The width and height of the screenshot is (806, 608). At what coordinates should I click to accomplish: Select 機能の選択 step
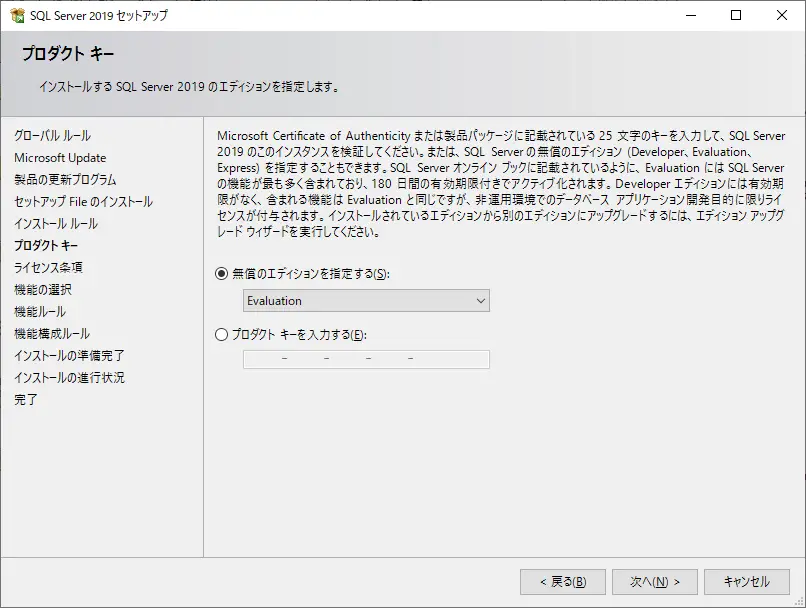(43, 290)
